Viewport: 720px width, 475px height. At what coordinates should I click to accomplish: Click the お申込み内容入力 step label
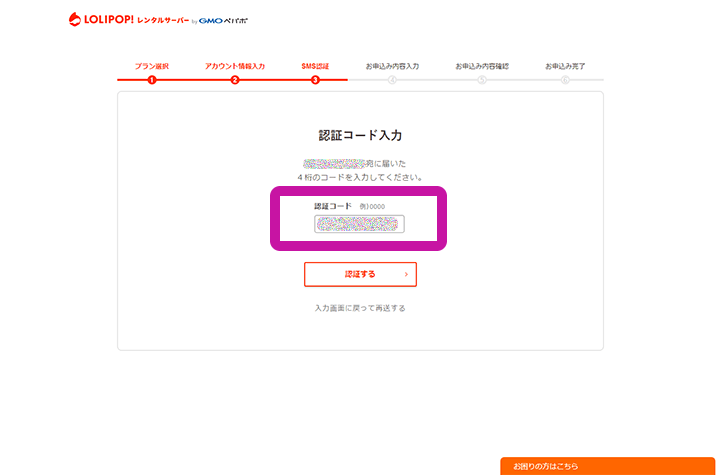point(392,66)
